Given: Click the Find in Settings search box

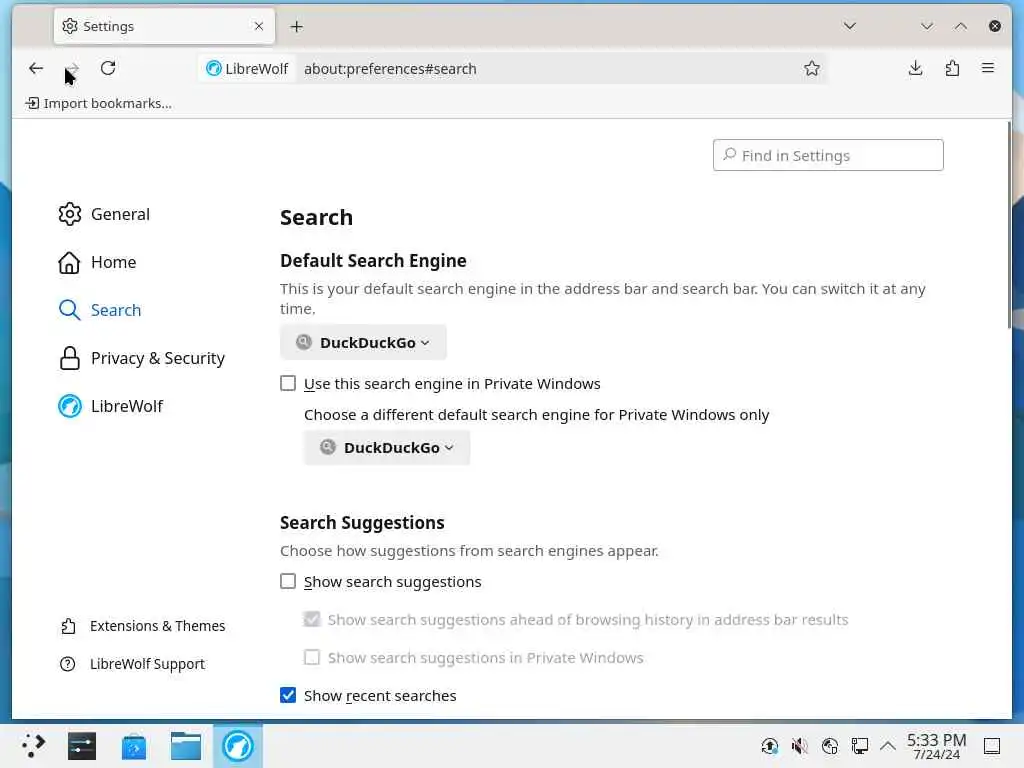Looking at the screenshot, I should [x=828, y=155].
